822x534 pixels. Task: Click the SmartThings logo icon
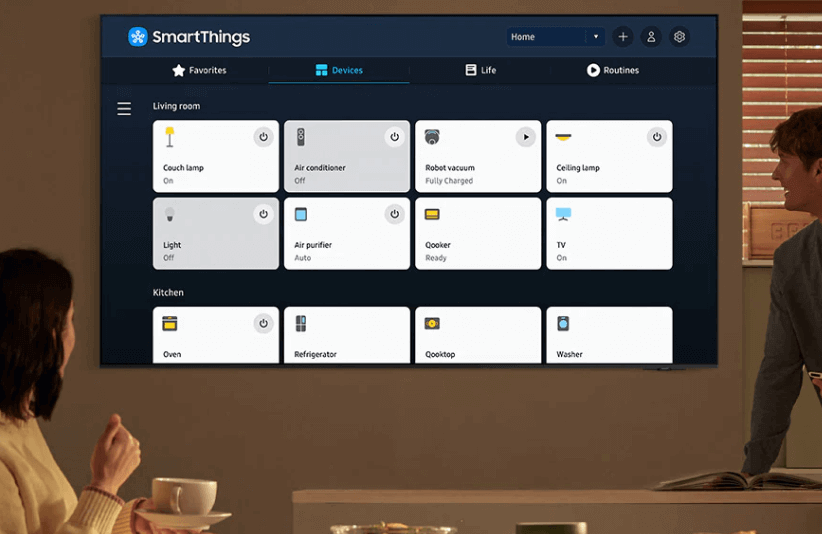click(x=138, y=37)
